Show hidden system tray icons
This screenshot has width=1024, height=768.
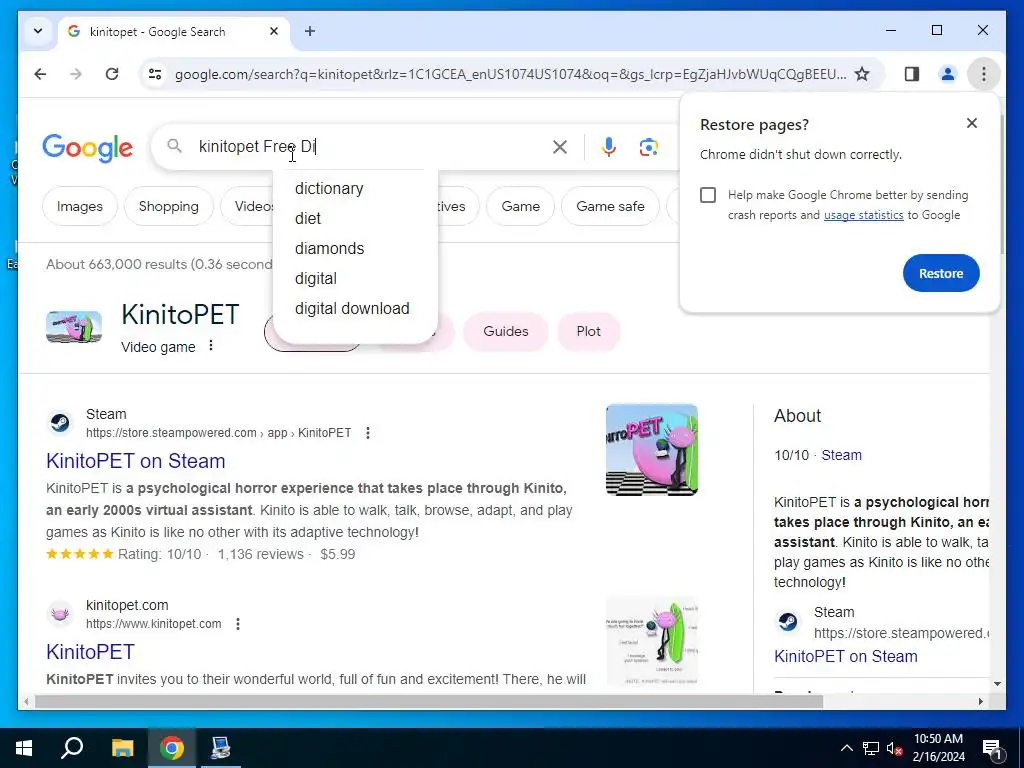coord(846,748)
